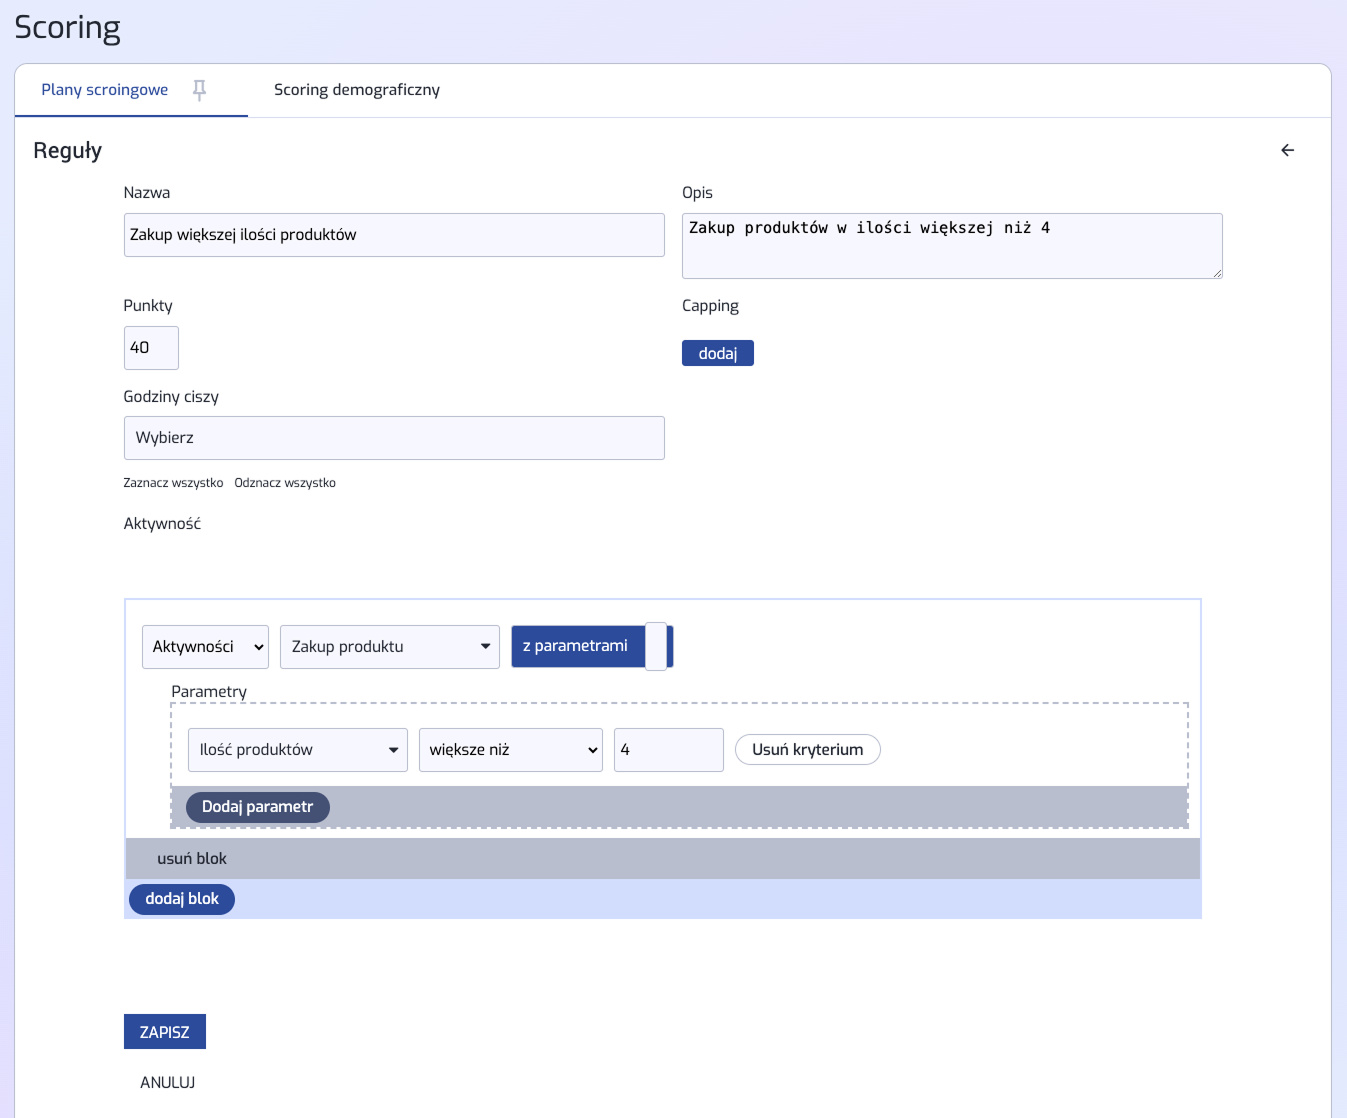Screen dimensions: 1347x1118
Task: Open the Ilość produktów parameter dropdown
Action: 298,750
